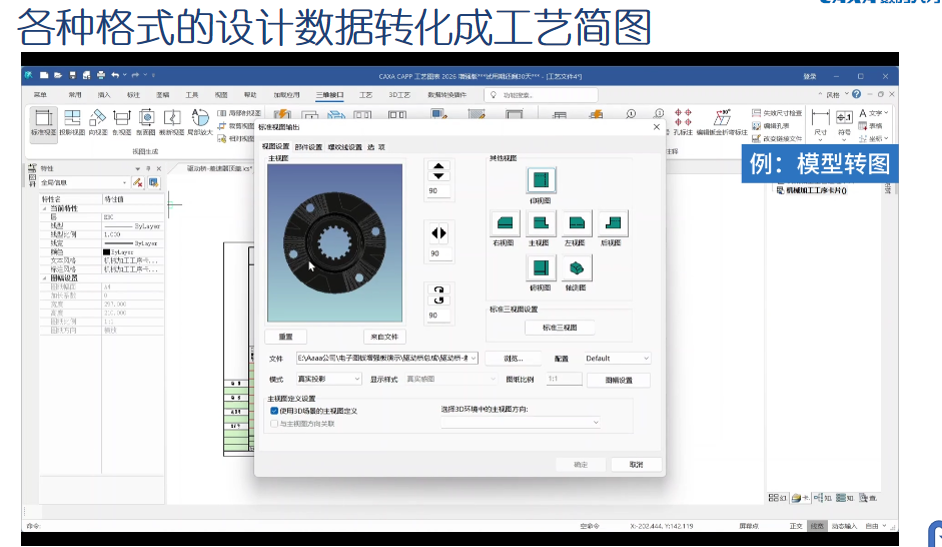This screenshot has width=942, height=547.
Task: Choose the 俯视图 view button
Action: [541, 268]
